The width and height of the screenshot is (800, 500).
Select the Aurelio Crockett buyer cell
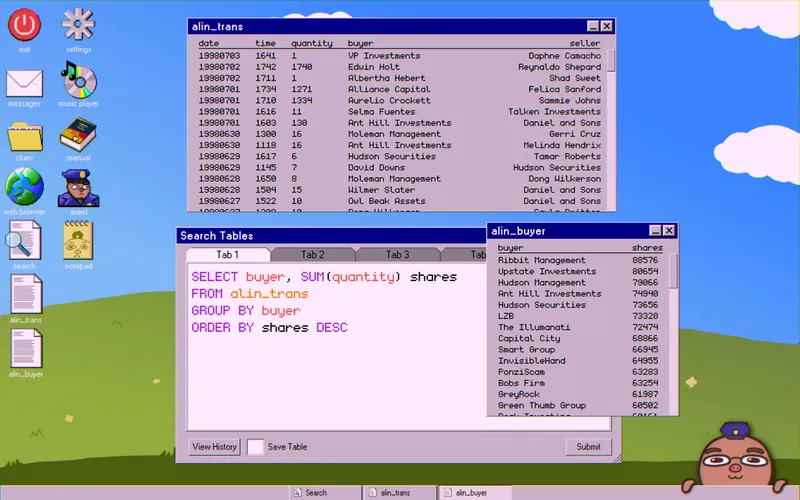tap(389, 101)
